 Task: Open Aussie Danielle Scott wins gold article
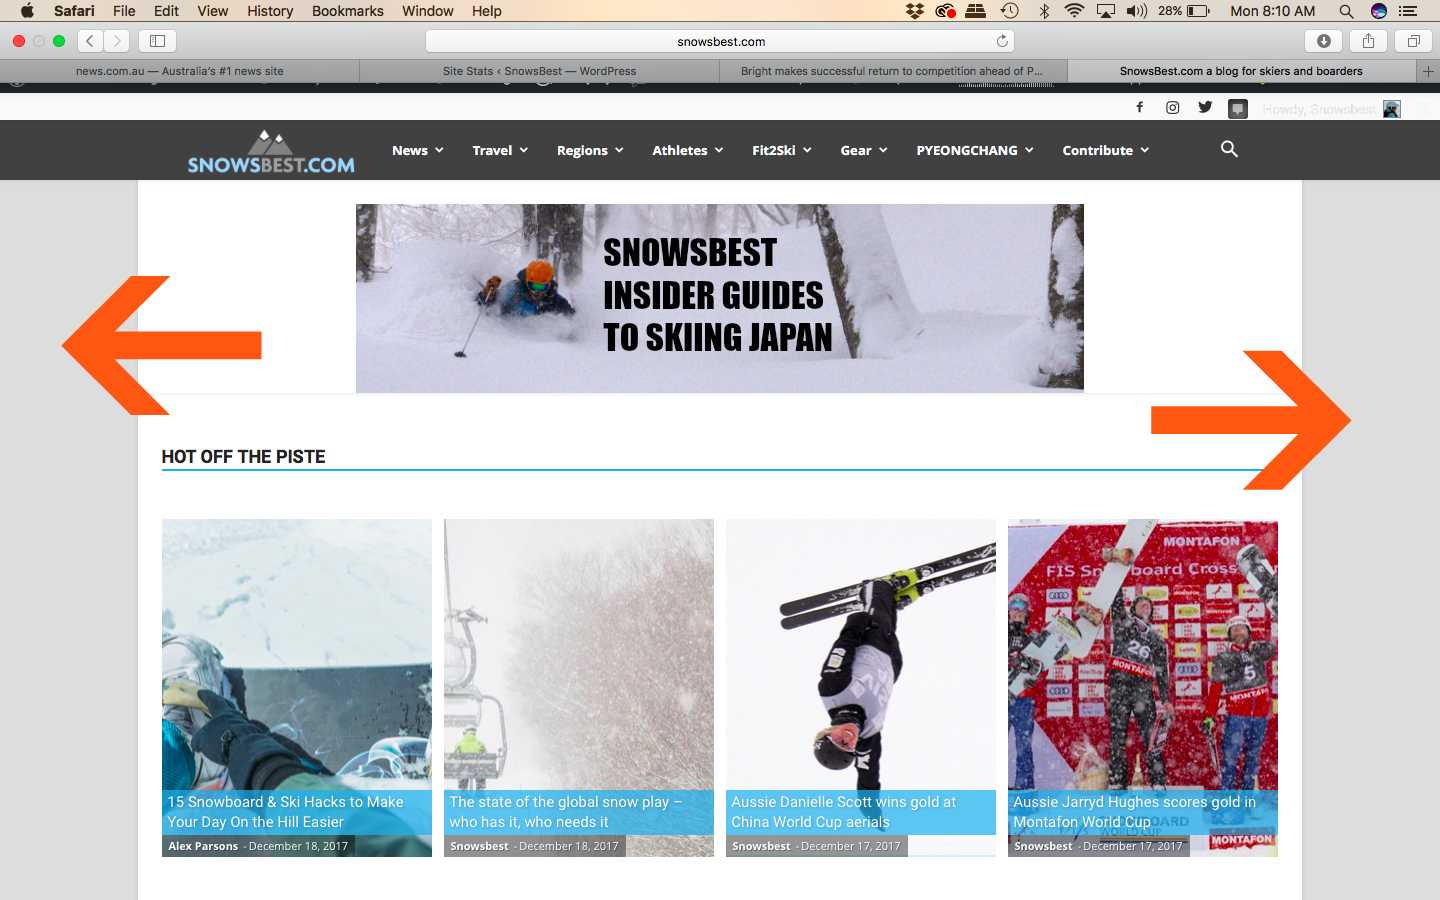pos(843,812)
